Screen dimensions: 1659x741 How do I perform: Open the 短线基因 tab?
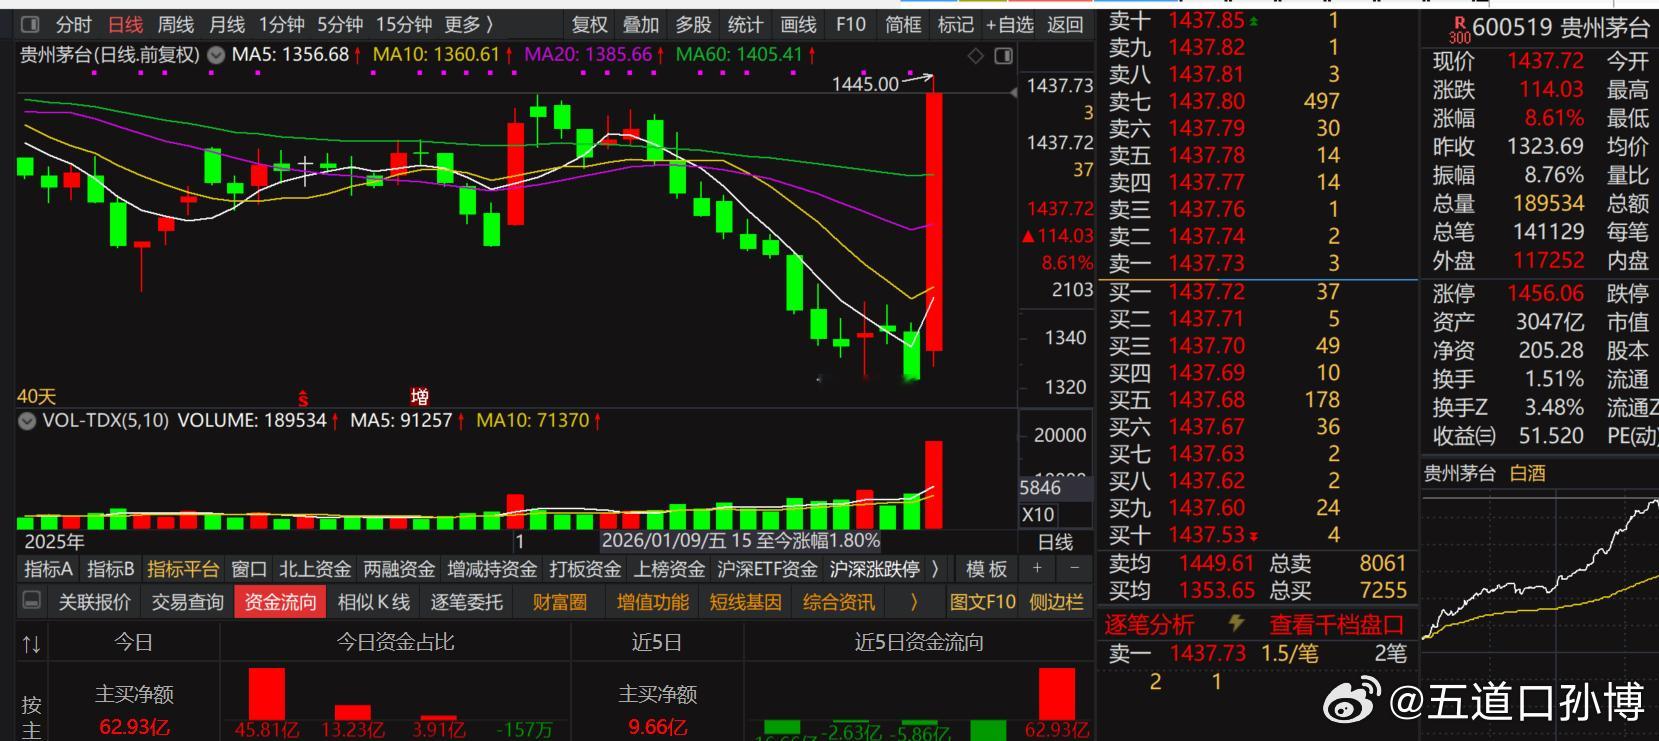(746, 602)
